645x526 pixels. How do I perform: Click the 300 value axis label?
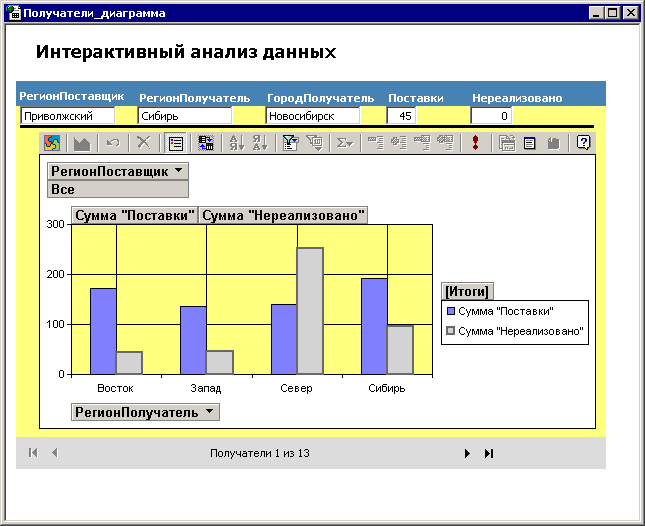point(56,224)
